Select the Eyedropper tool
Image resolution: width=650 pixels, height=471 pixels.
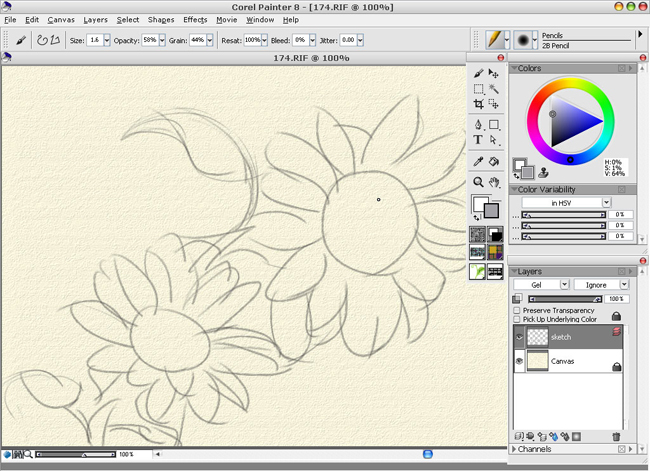point(479,161)
